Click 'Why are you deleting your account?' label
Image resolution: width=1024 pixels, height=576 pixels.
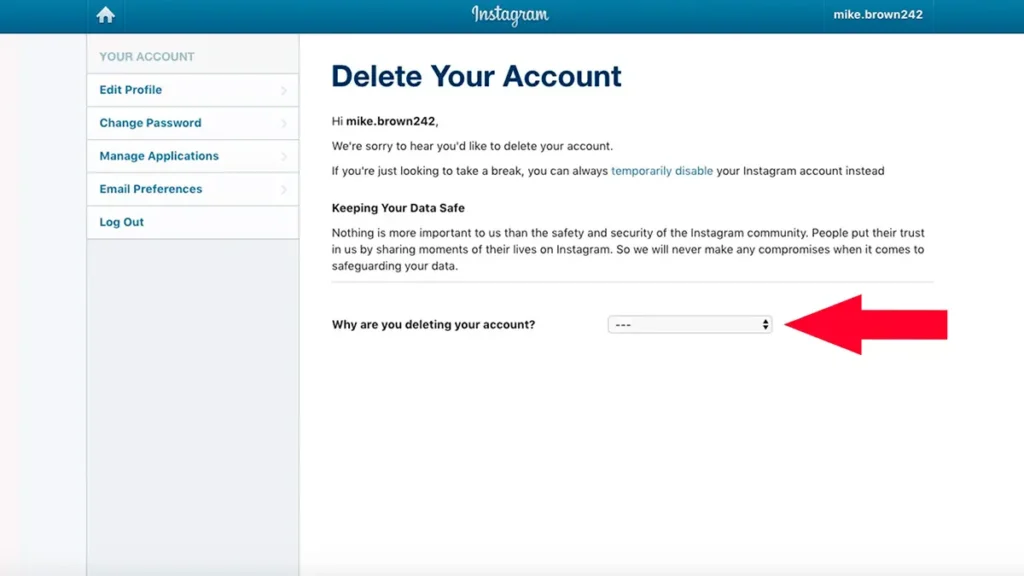coord(433,325)
